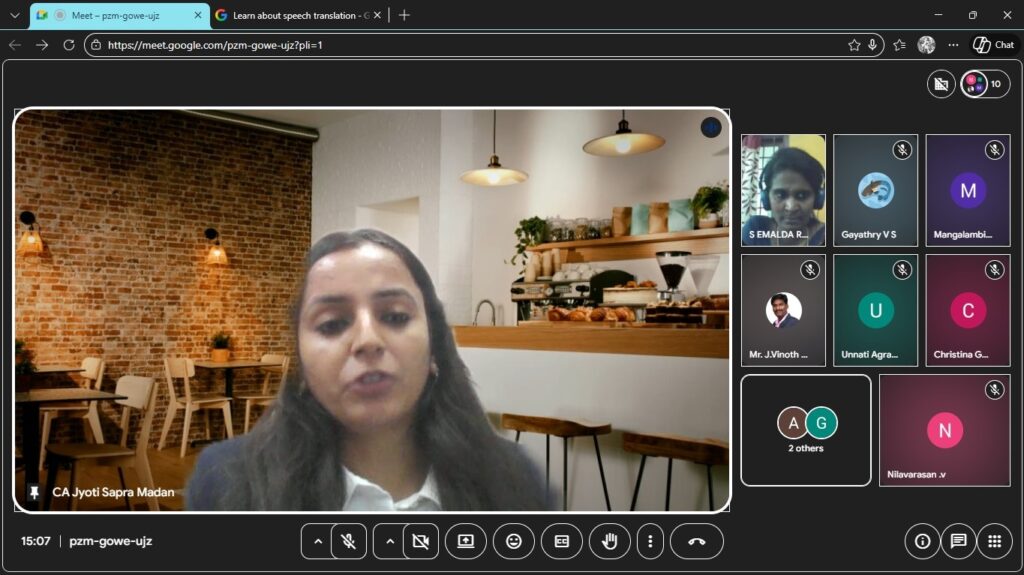Viewport: 1024px width, 575px height.
Task: Unmute the microphone
Action: click(349, 541)
